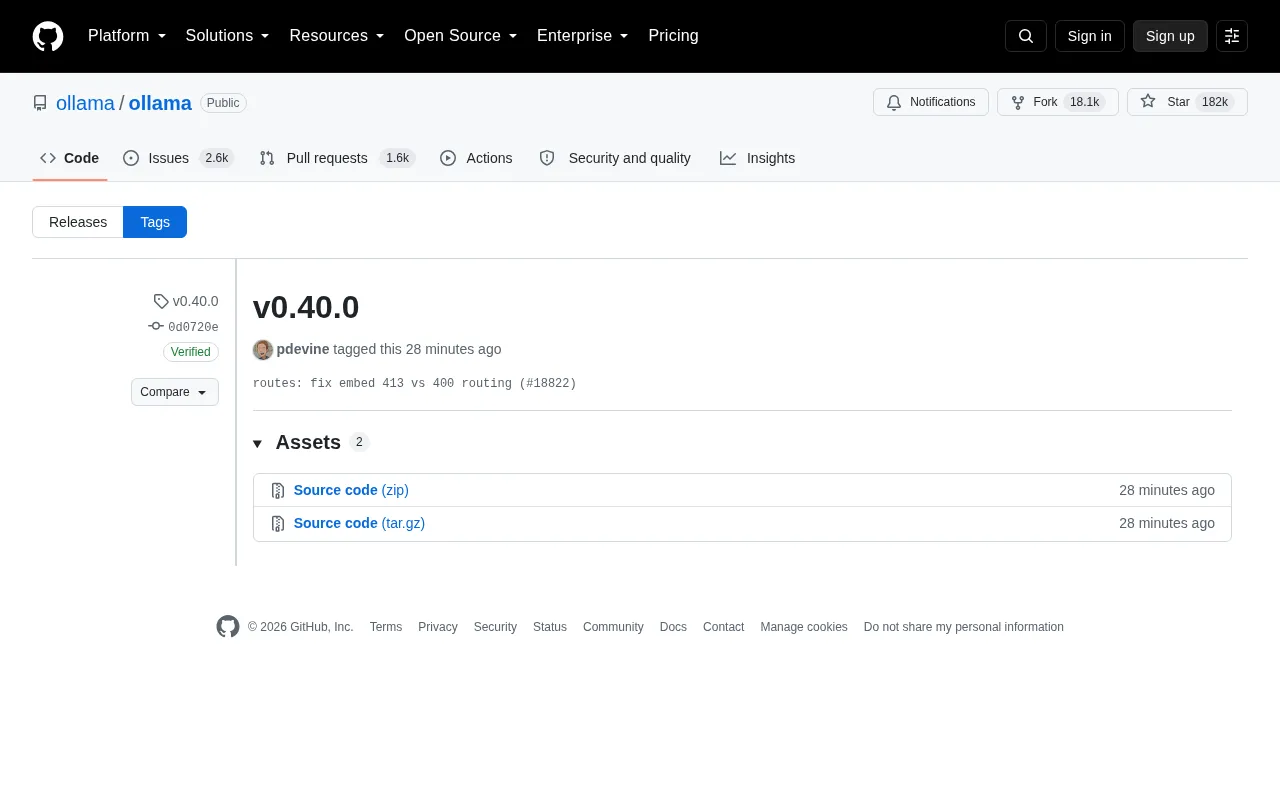Viewport: 1280px width, 800px height.
Task: Click the Sign in button
Action: (1090, 36)
